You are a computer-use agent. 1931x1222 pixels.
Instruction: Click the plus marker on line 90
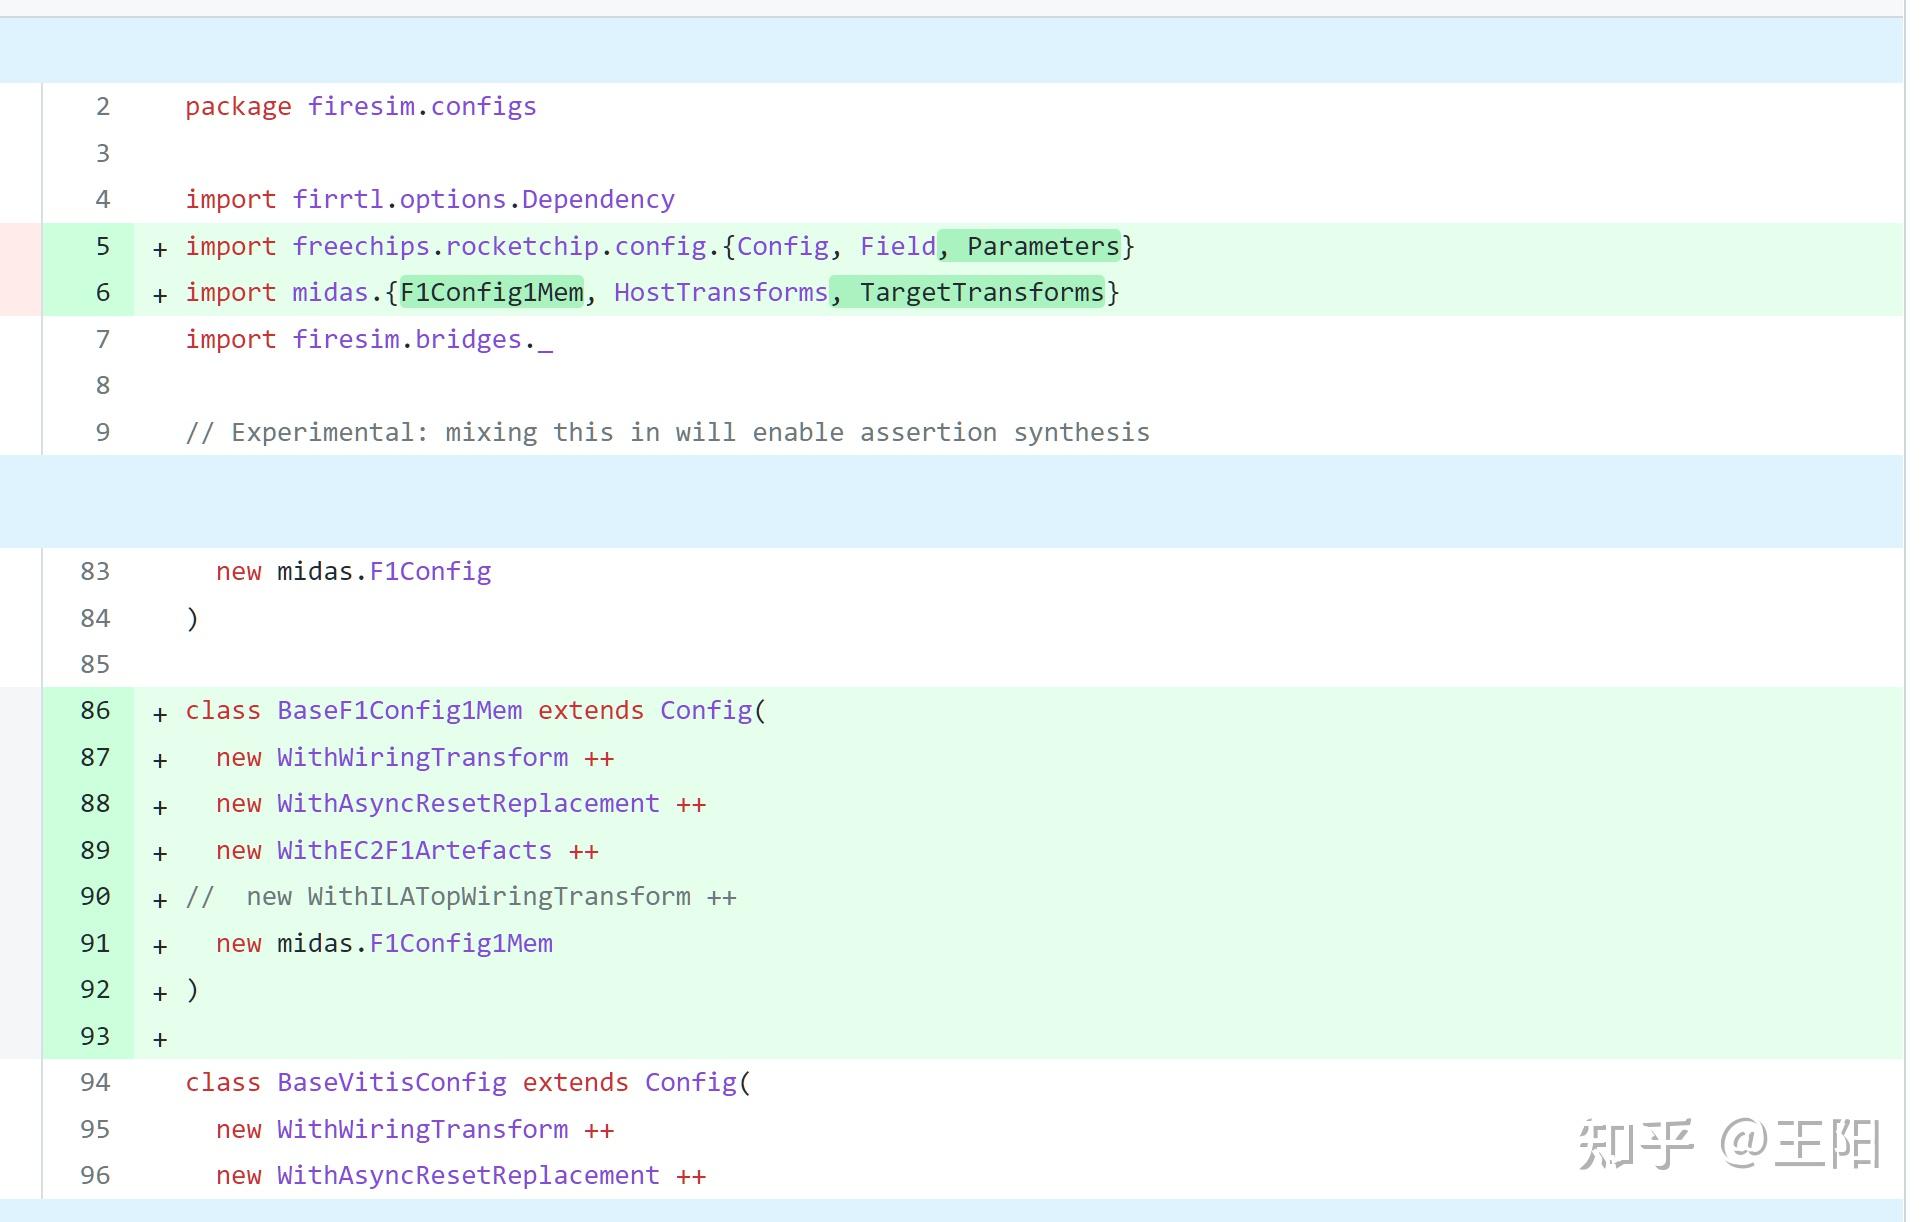(160, 899)
